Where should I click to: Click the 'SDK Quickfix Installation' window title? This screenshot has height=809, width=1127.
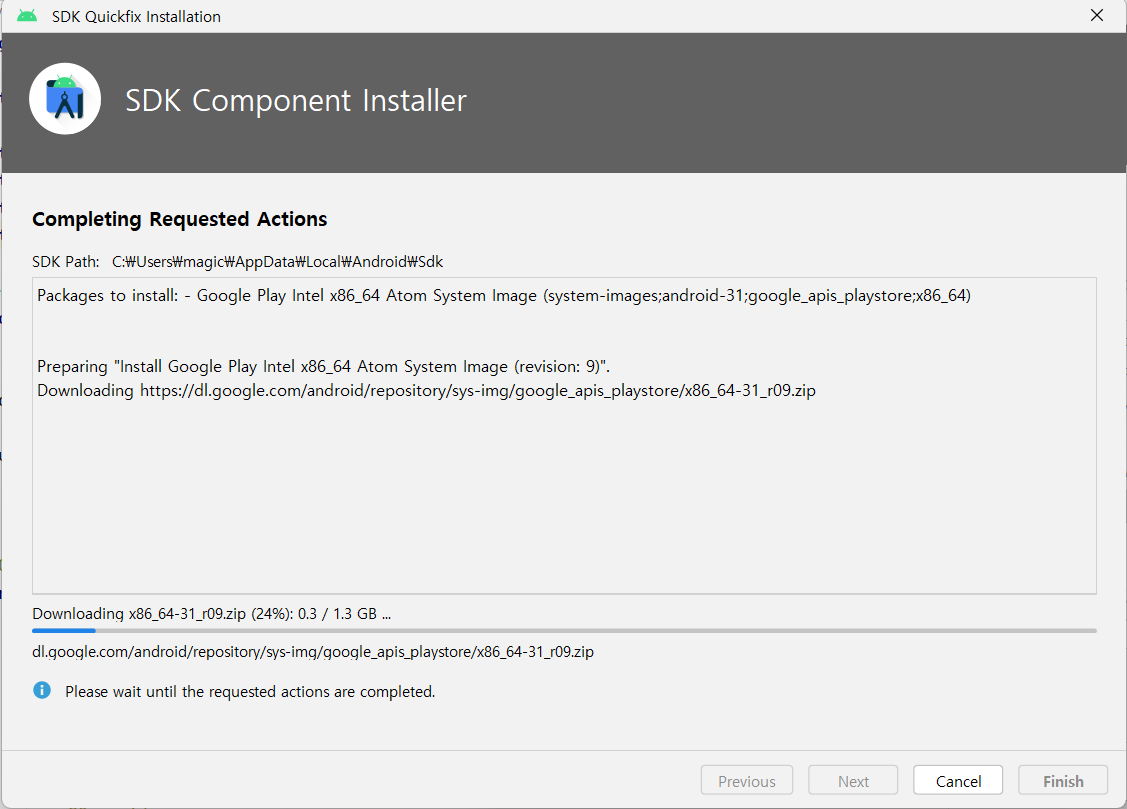tap(137, 17)
